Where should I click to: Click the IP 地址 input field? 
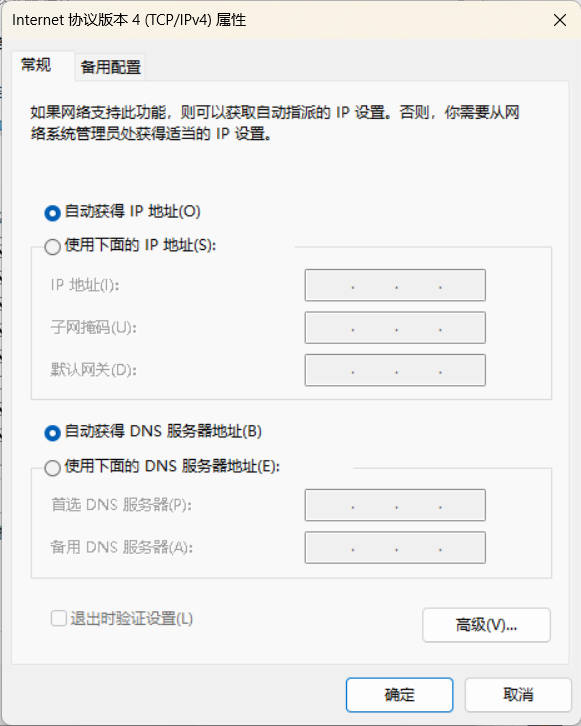(x=395, y=285)
